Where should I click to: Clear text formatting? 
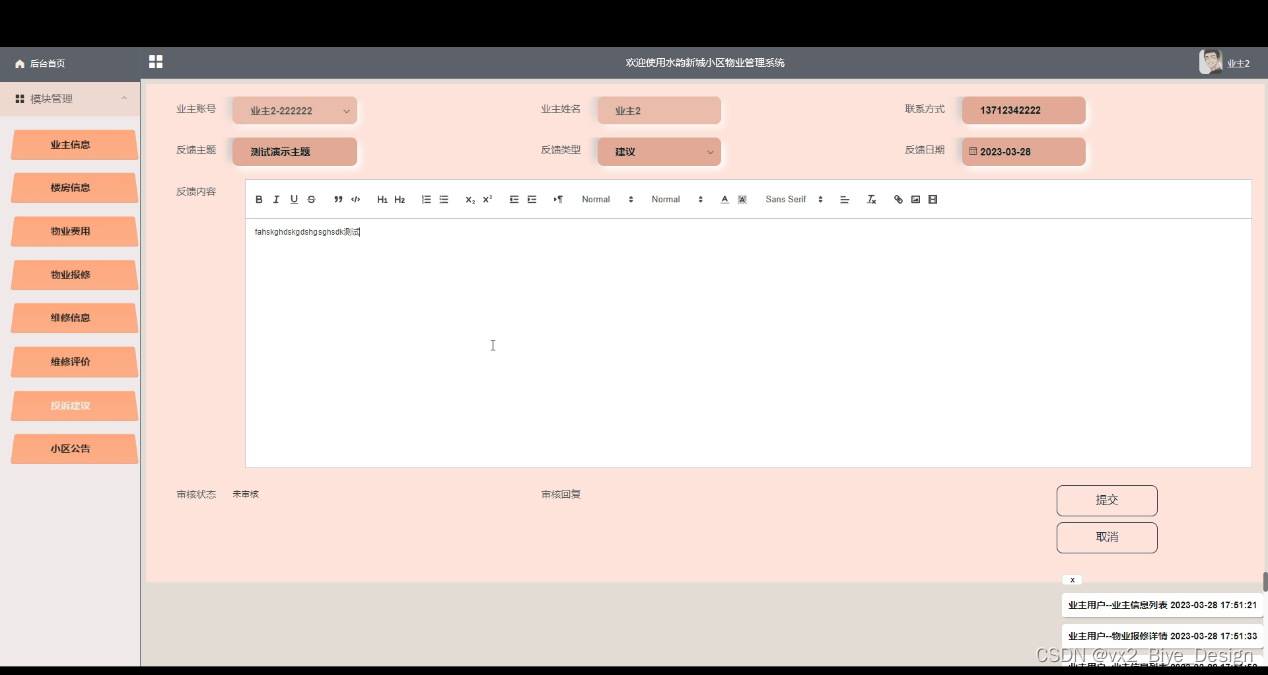871,200
